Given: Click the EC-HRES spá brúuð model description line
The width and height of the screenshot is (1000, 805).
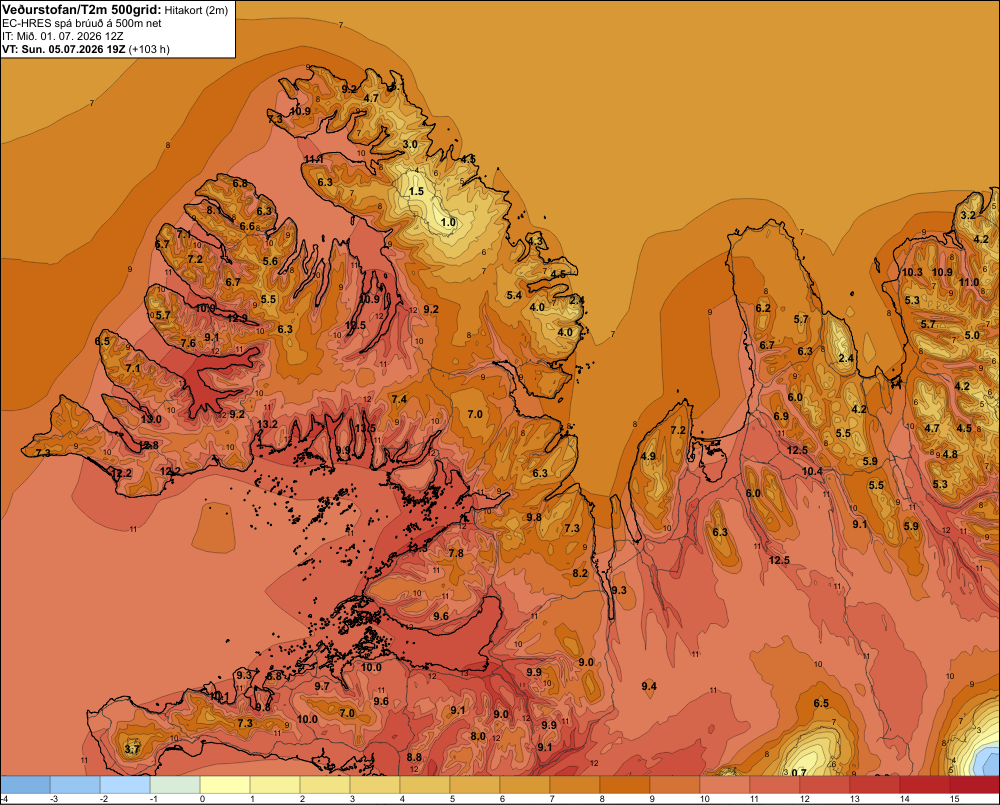Looking at the screenshot, I should pos(82,24).
